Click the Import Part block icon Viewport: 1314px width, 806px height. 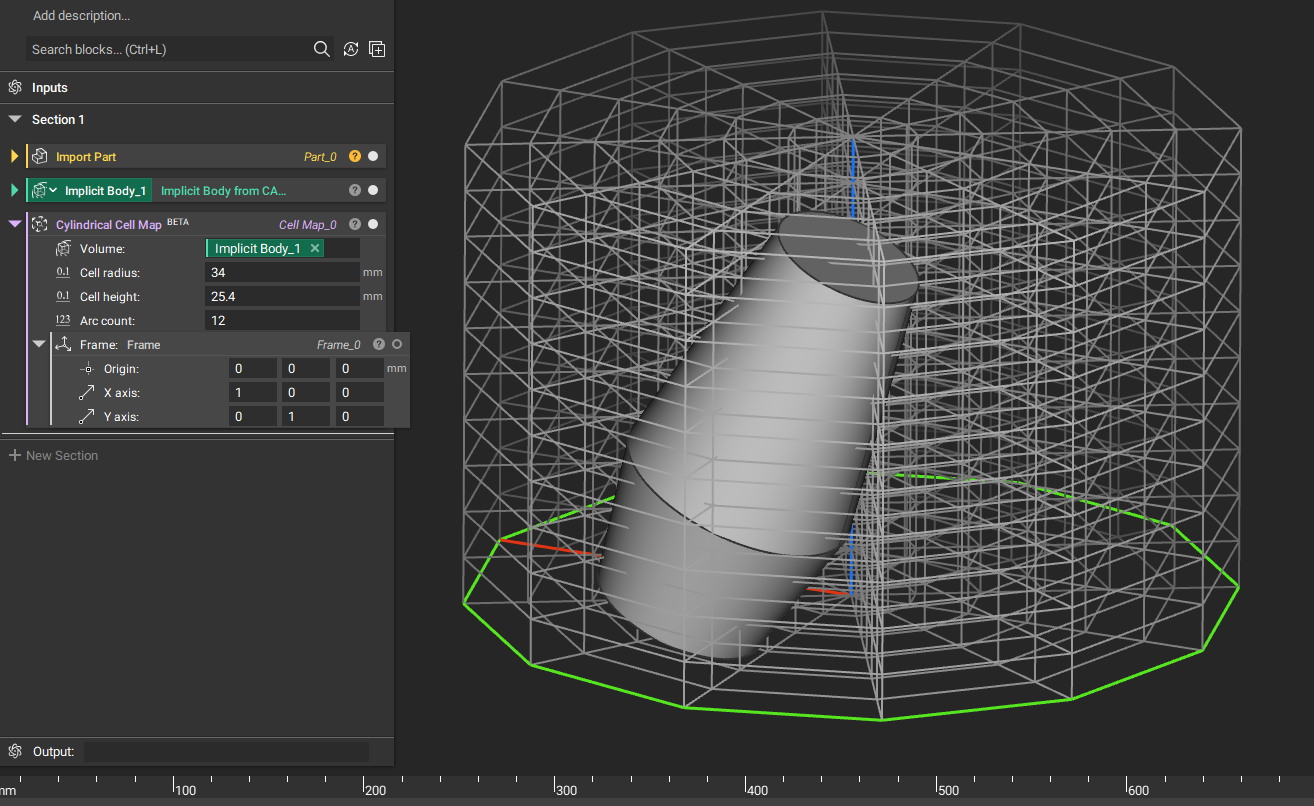[x=39, y=157]
